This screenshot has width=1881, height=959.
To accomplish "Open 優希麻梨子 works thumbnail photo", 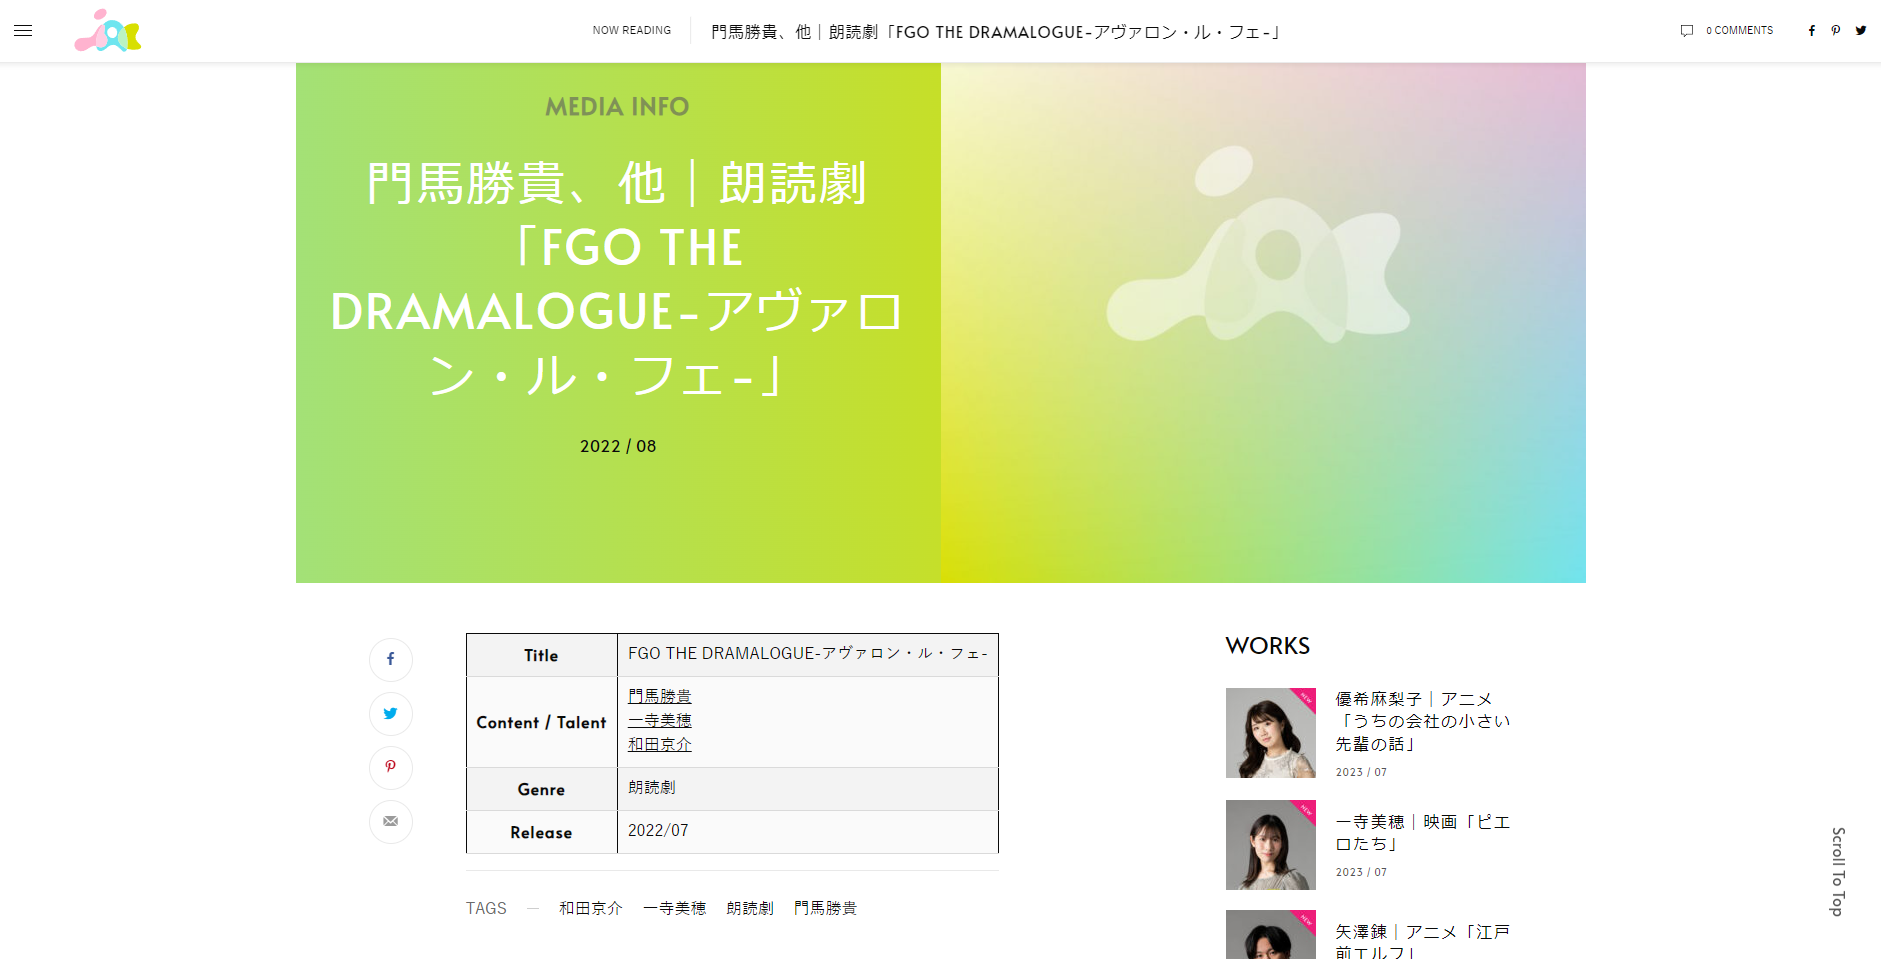I will tap(1270, 733).
